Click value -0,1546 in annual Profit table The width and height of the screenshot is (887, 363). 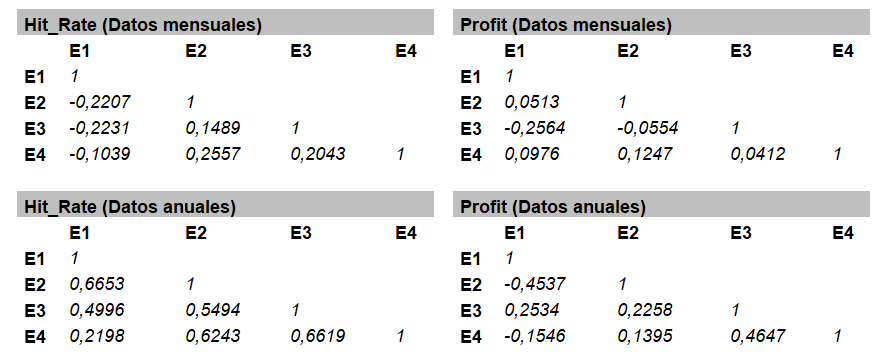(x=535, y=336)
